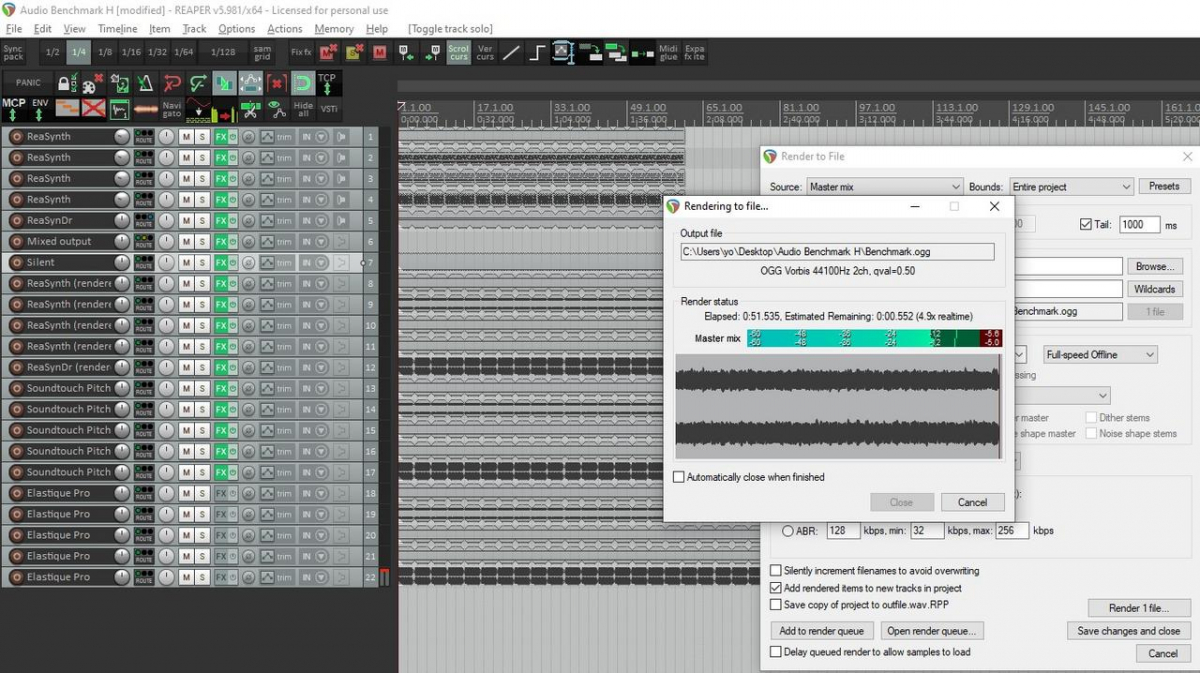
Task: Open the Track menu
Action: click(x=194, y=29)
